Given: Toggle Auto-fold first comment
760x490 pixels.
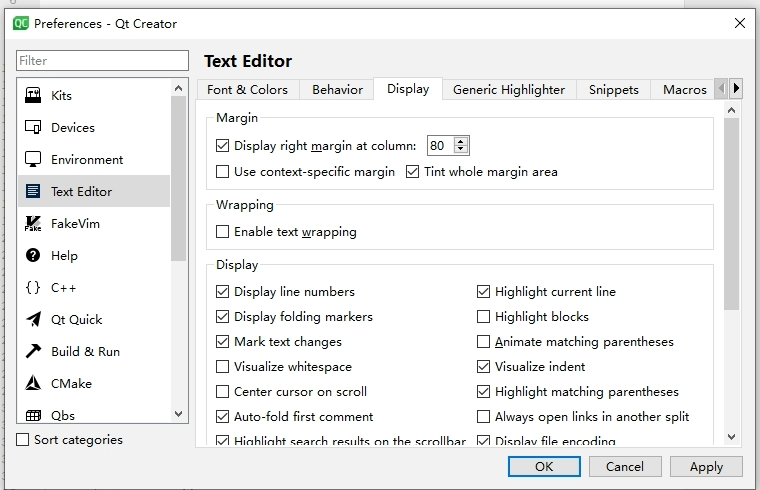Looking at the screenshot, I should point(222,416).
